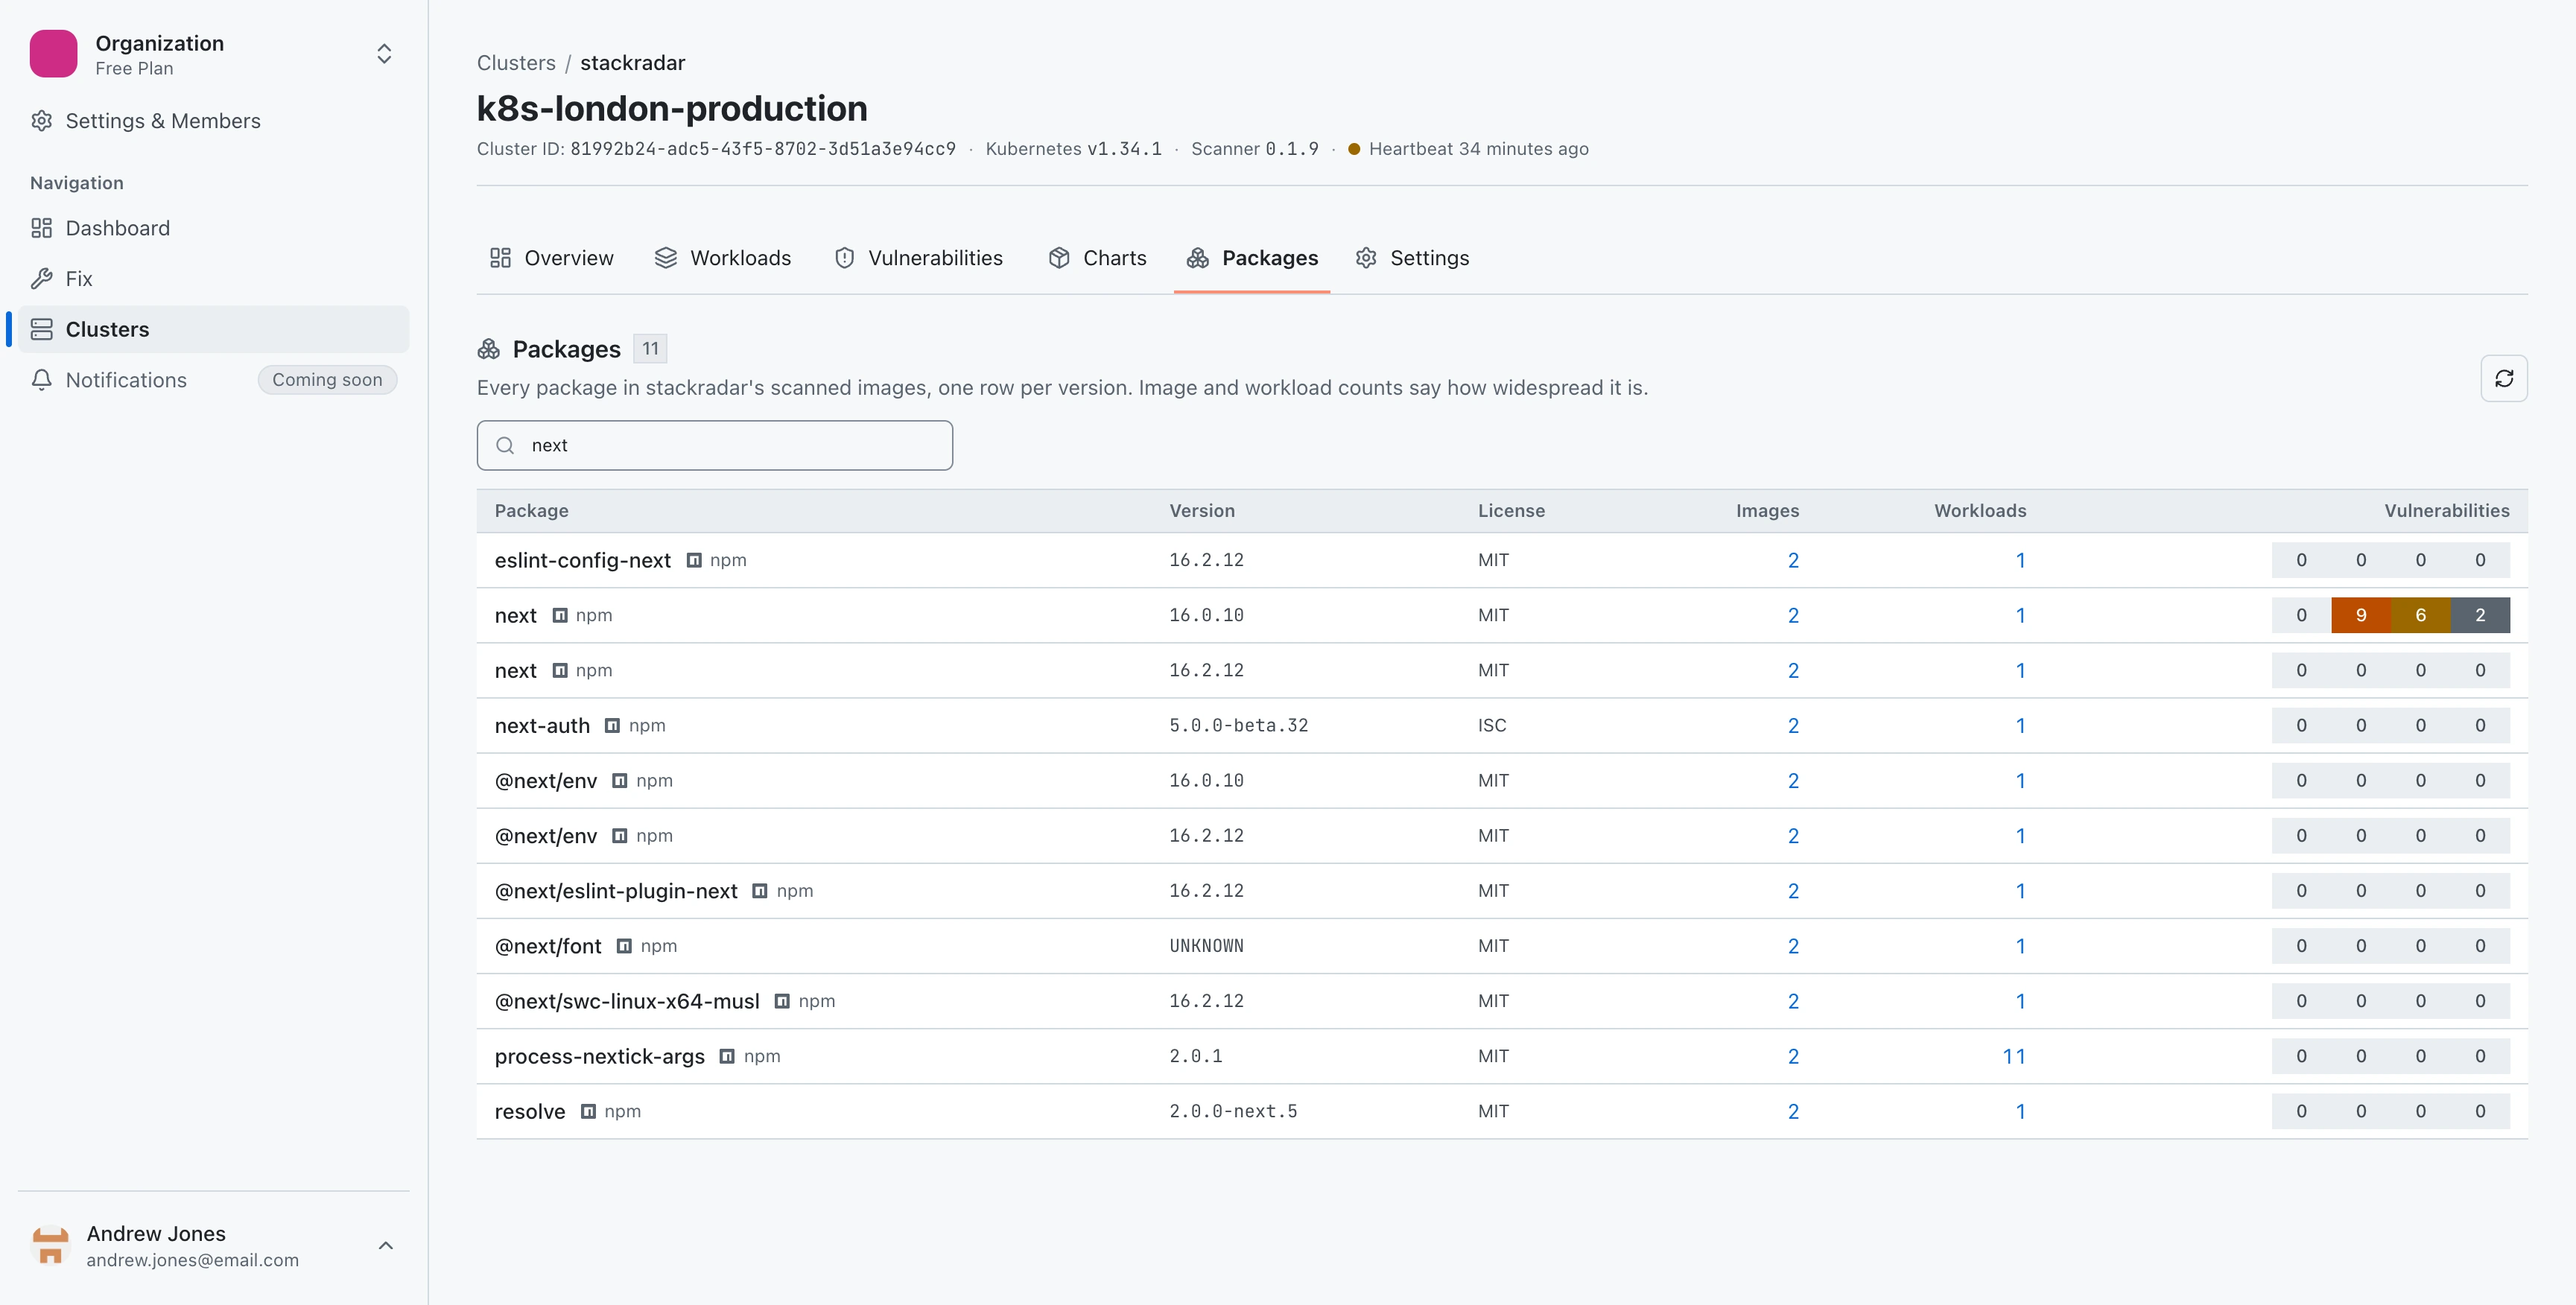Switch to the Workloads tab
This screenshot has width=2576, height=1305.
point(722,258)
